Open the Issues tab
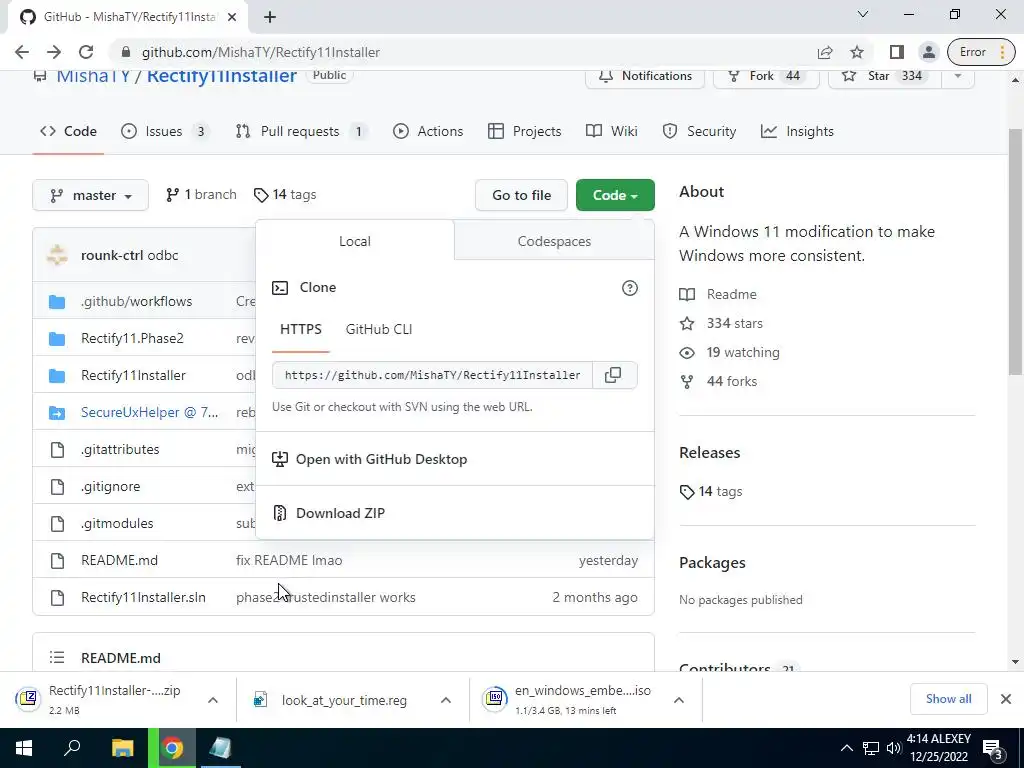 coord(165,131)
